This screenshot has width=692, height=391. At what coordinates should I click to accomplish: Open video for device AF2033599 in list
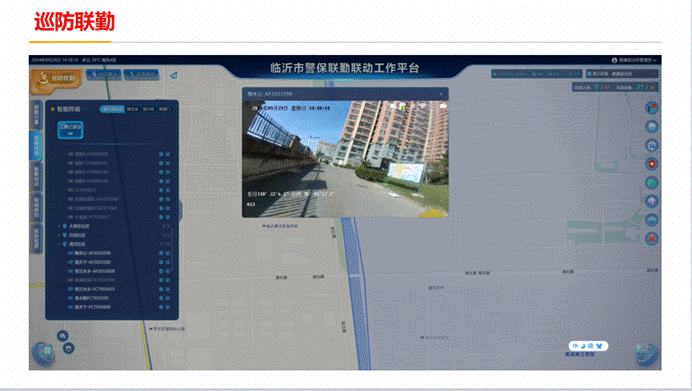click(168, 253)
